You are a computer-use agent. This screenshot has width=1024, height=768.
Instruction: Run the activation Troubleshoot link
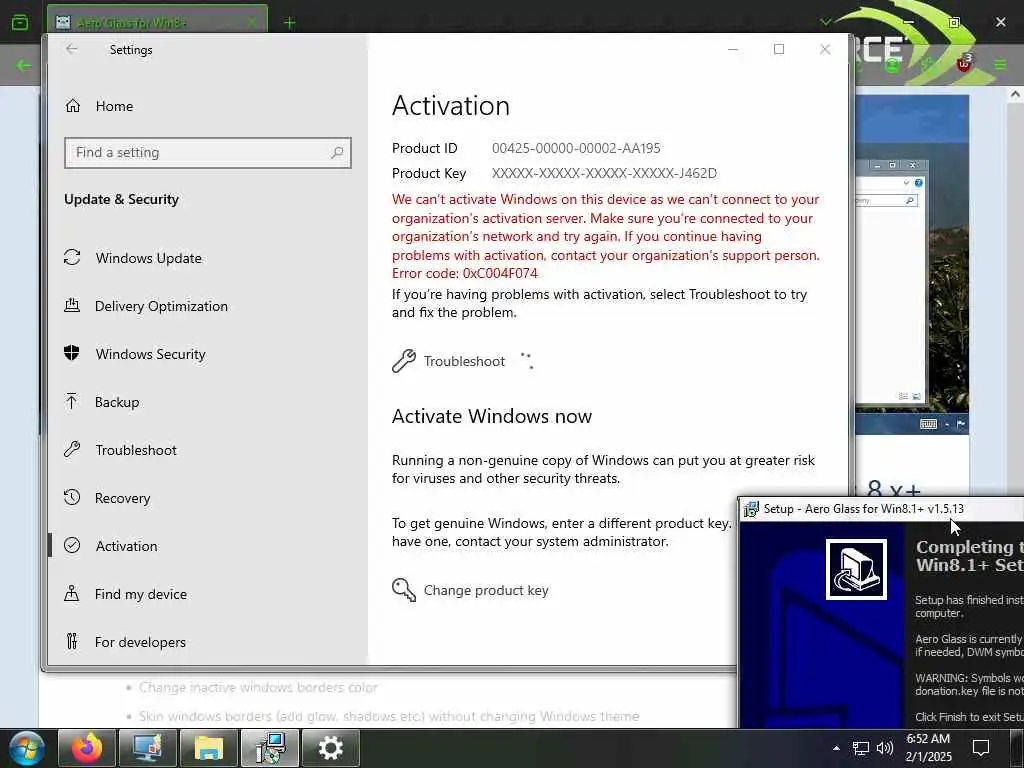tap(464, 361)
